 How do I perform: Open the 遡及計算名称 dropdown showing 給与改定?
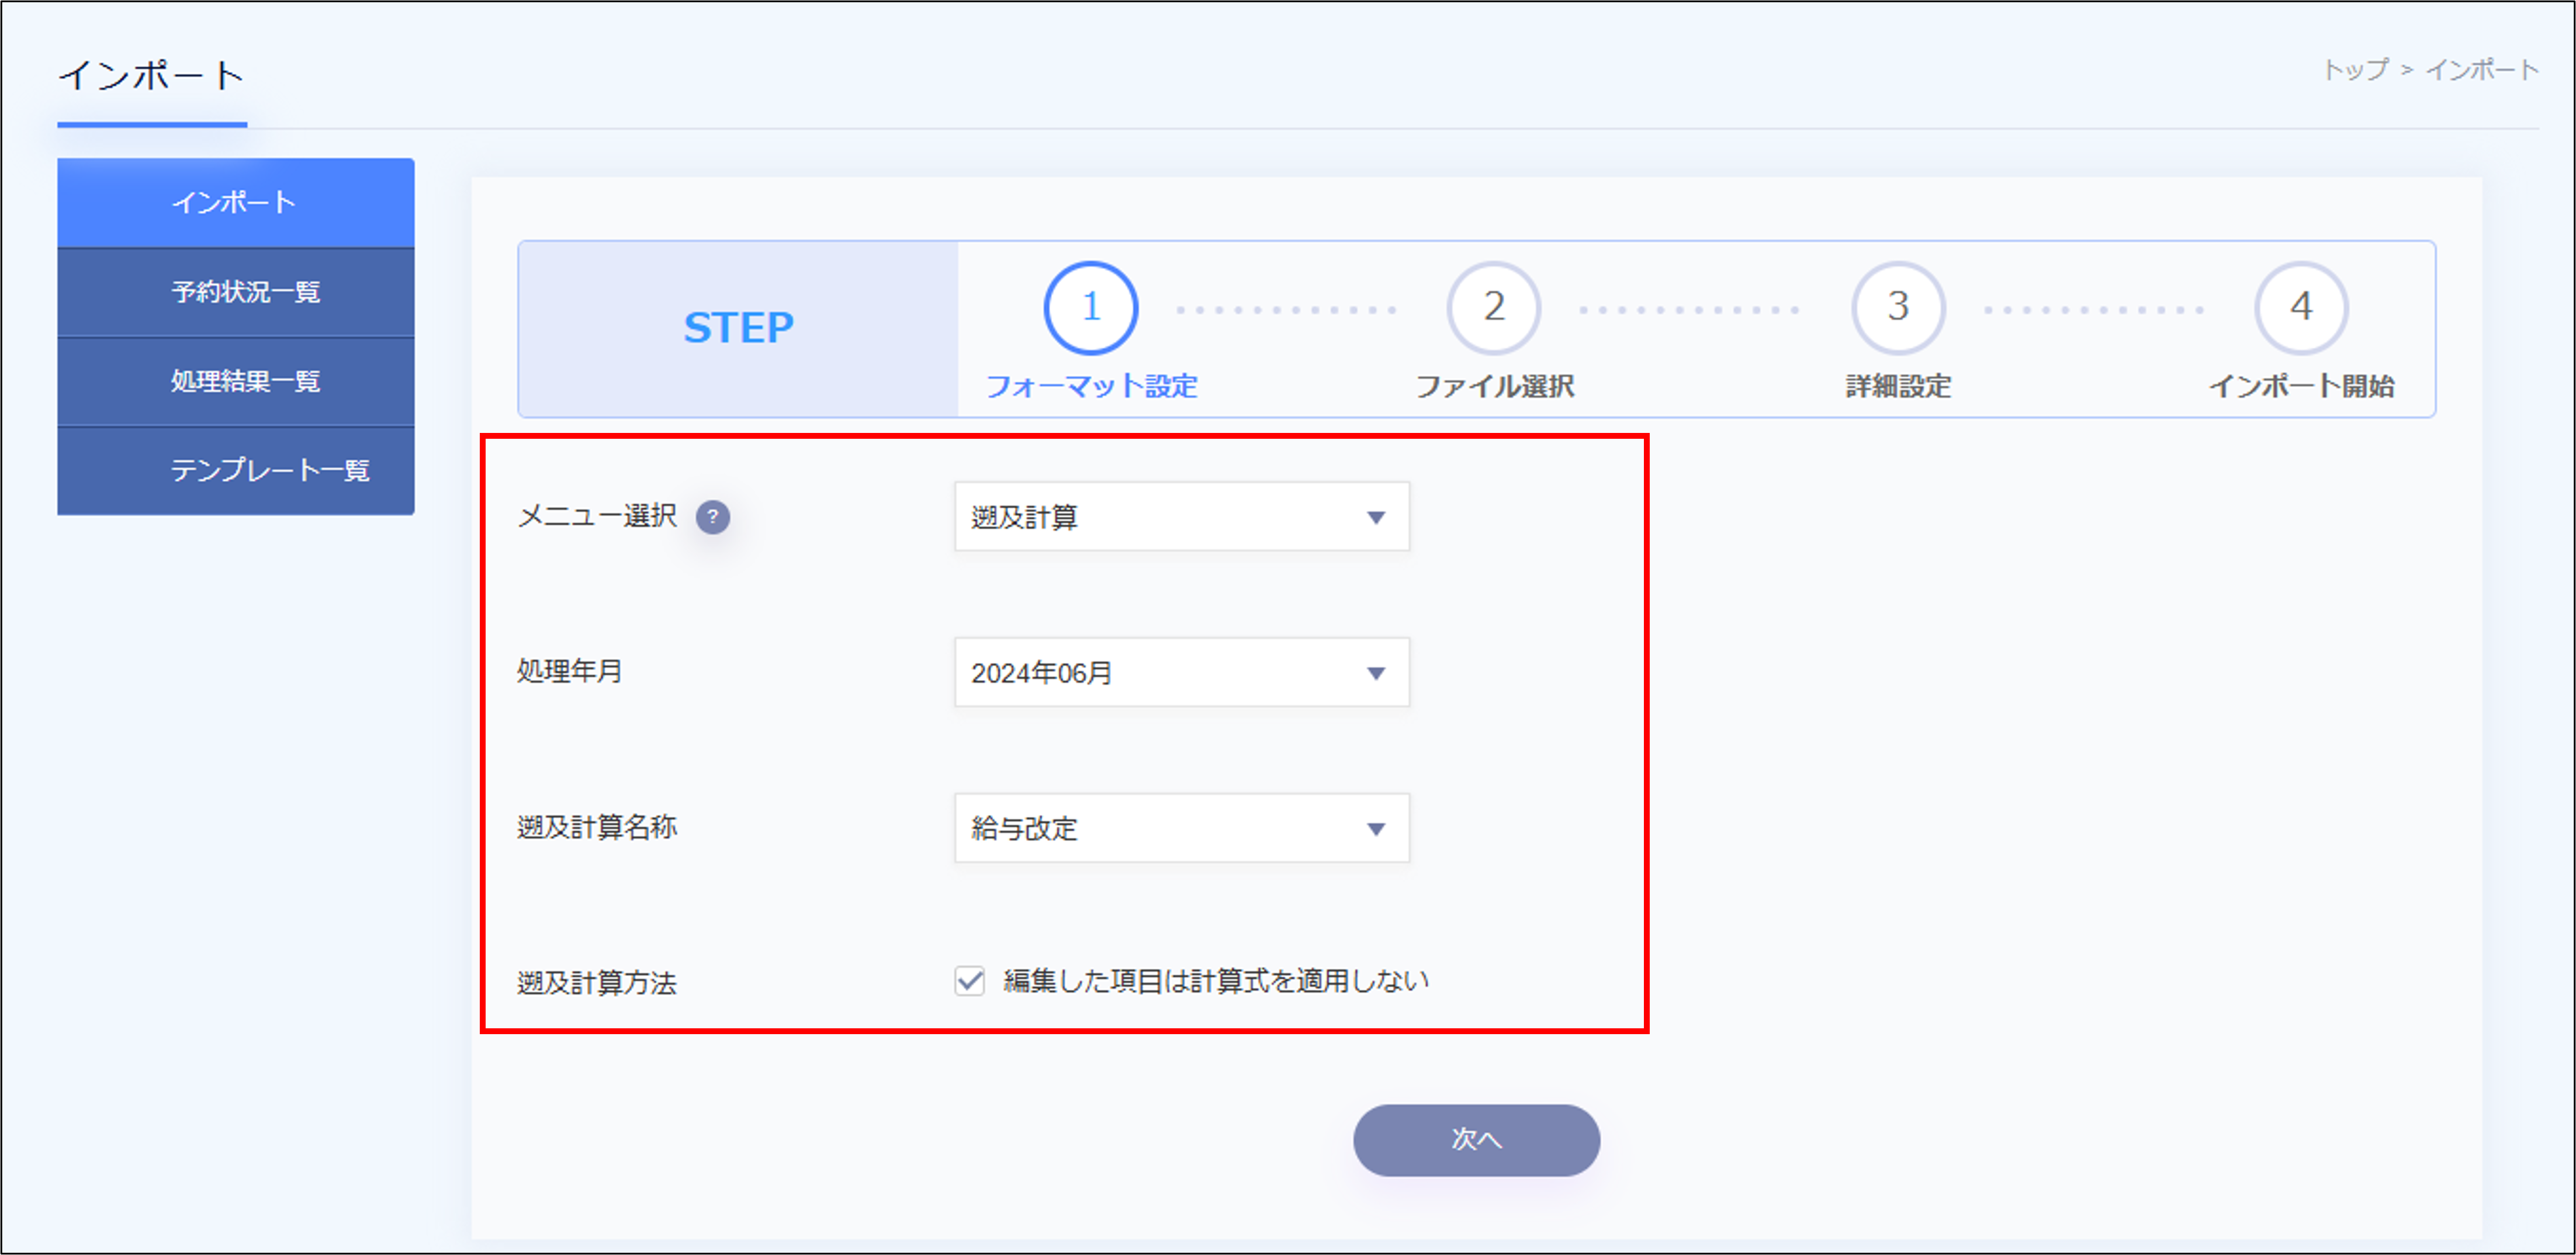(x=1180, y=828)
